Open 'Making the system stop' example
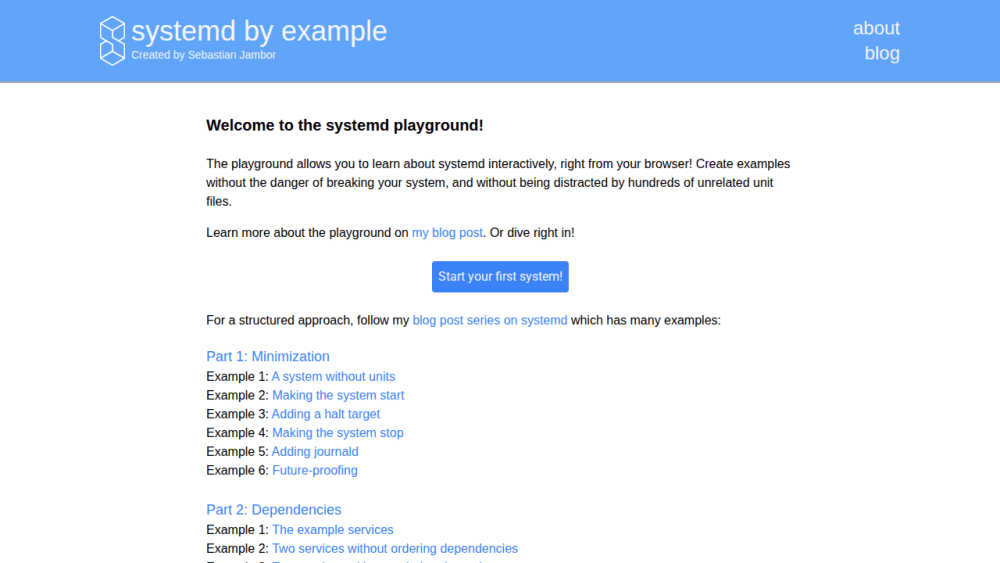This screenshot has height=563, width=1000. [338, 433]
